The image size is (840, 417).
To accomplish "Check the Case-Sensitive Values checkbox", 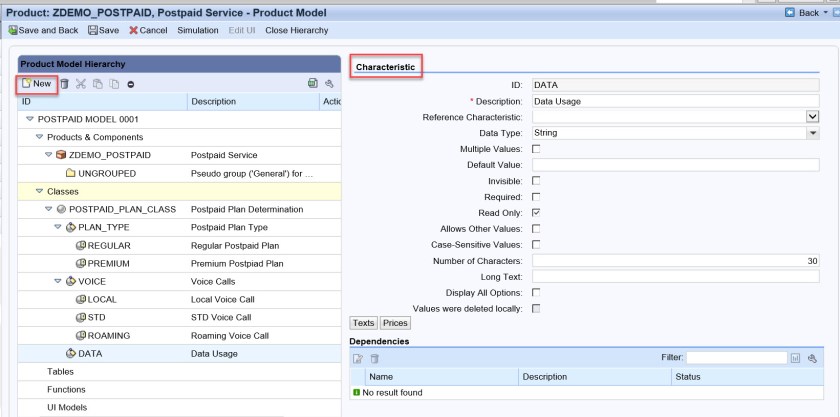I will pyautogui.click(x=536, y=244).
